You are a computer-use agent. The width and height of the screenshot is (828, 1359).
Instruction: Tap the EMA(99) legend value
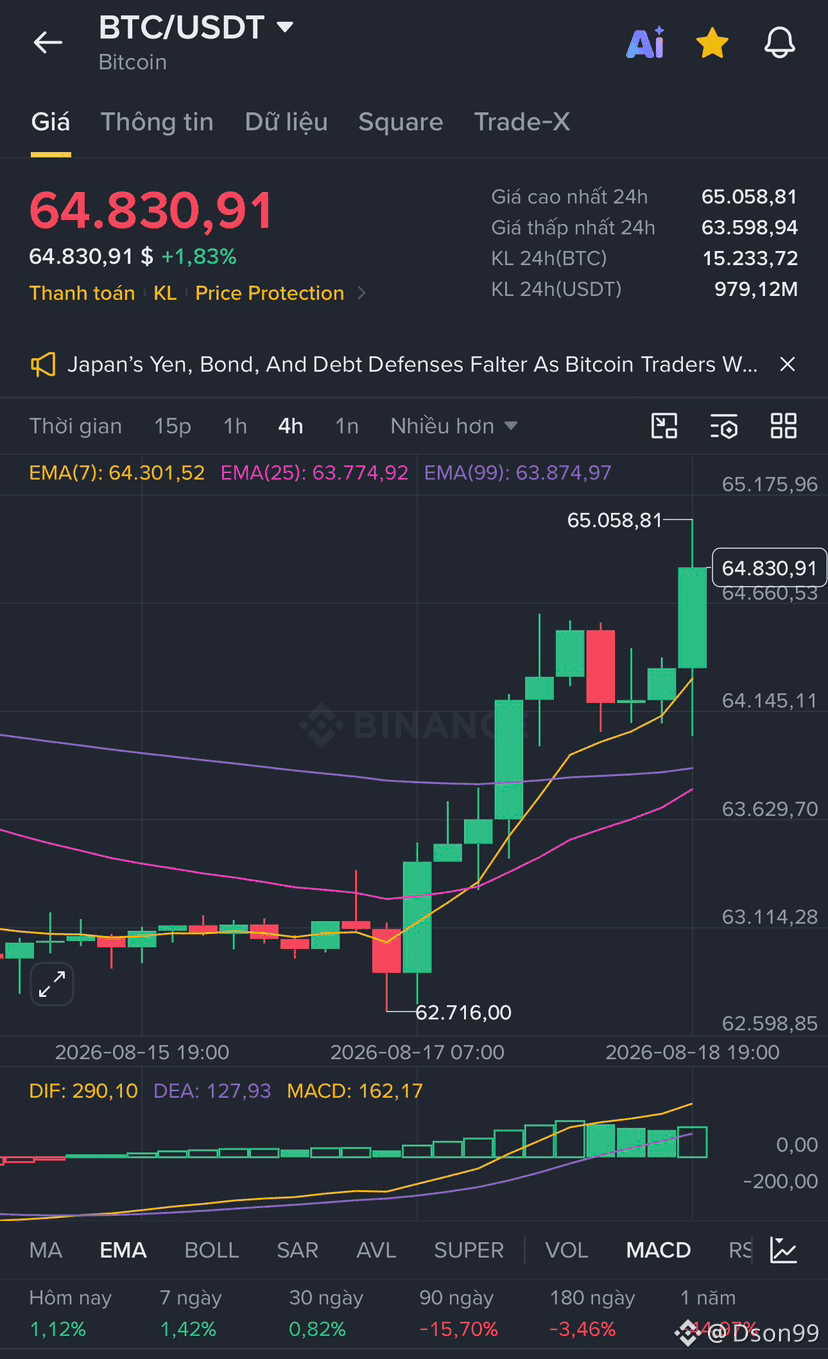[x=518, y=472]
